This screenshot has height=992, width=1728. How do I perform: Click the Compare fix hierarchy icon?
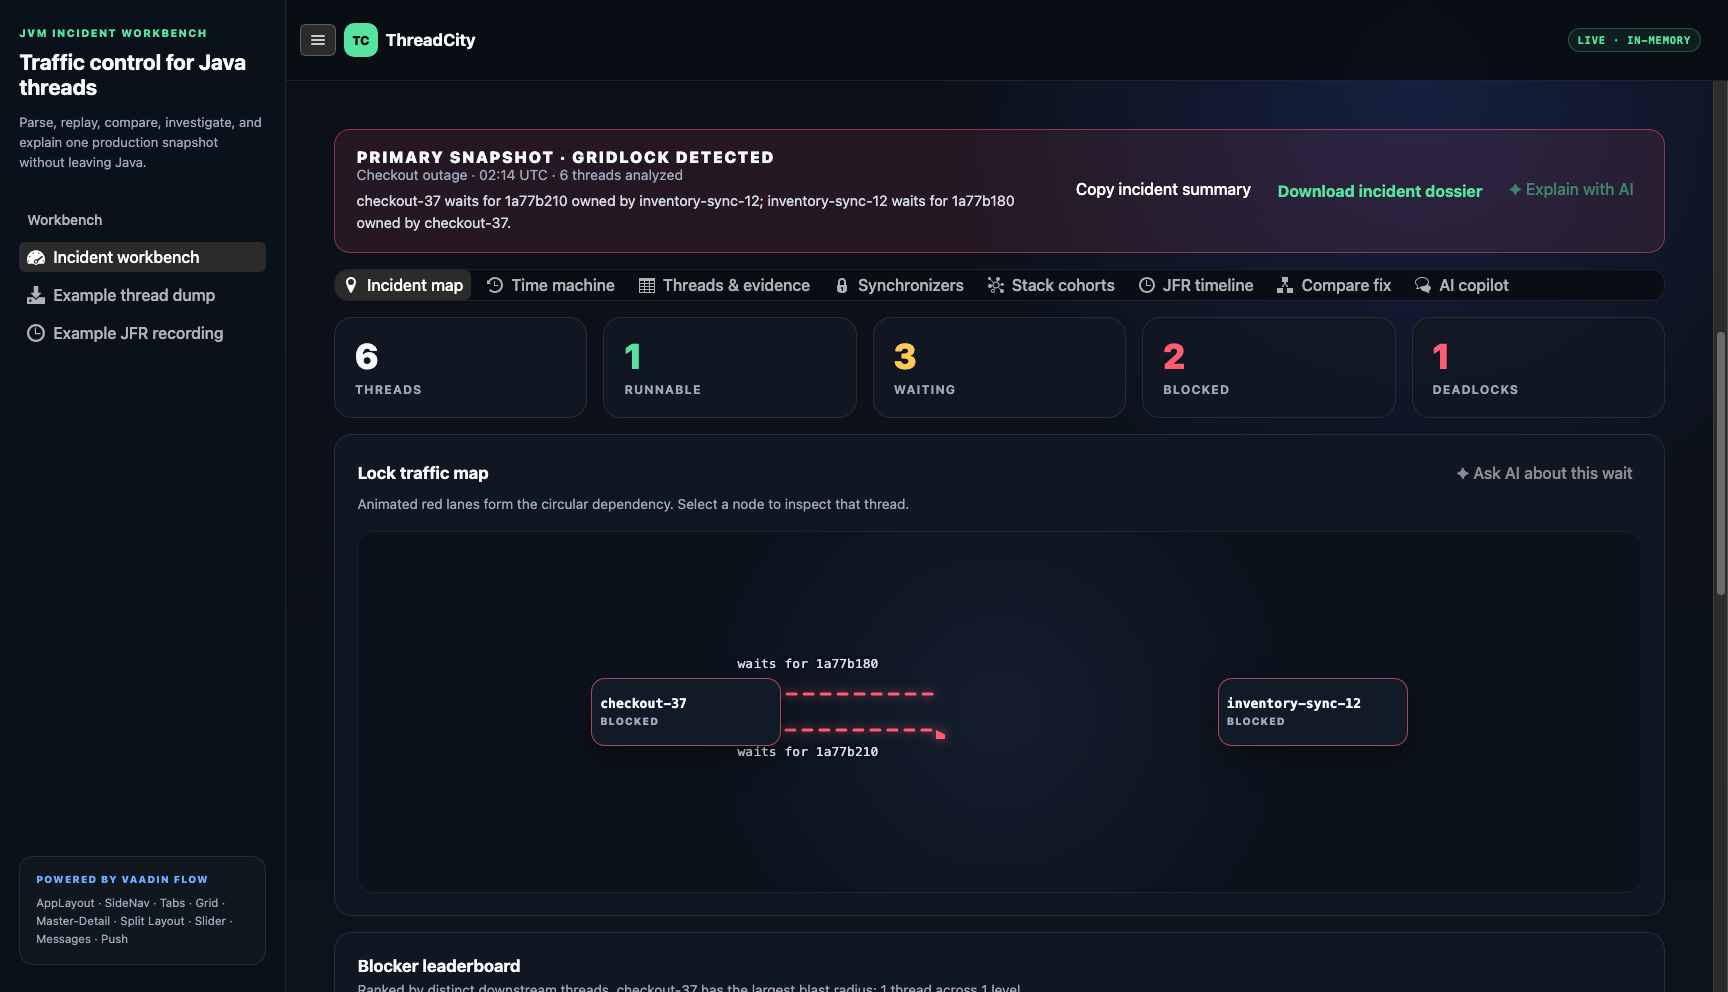pos(1285,285)
